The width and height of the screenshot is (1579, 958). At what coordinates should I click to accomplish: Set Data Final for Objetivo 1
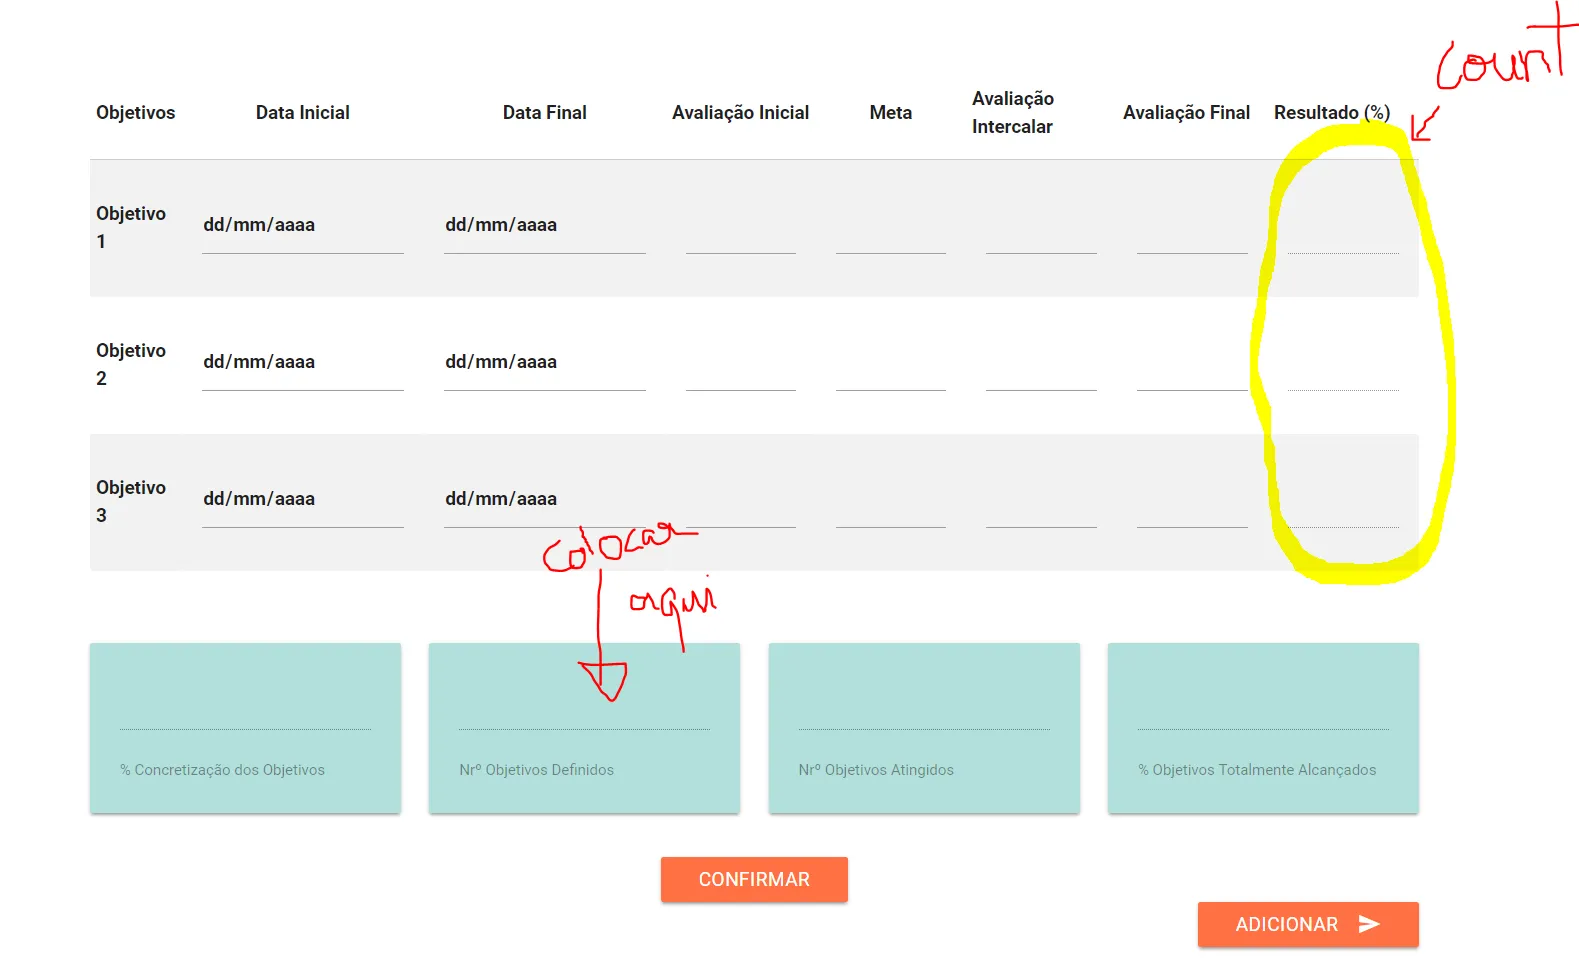click(x=545, y=226)
